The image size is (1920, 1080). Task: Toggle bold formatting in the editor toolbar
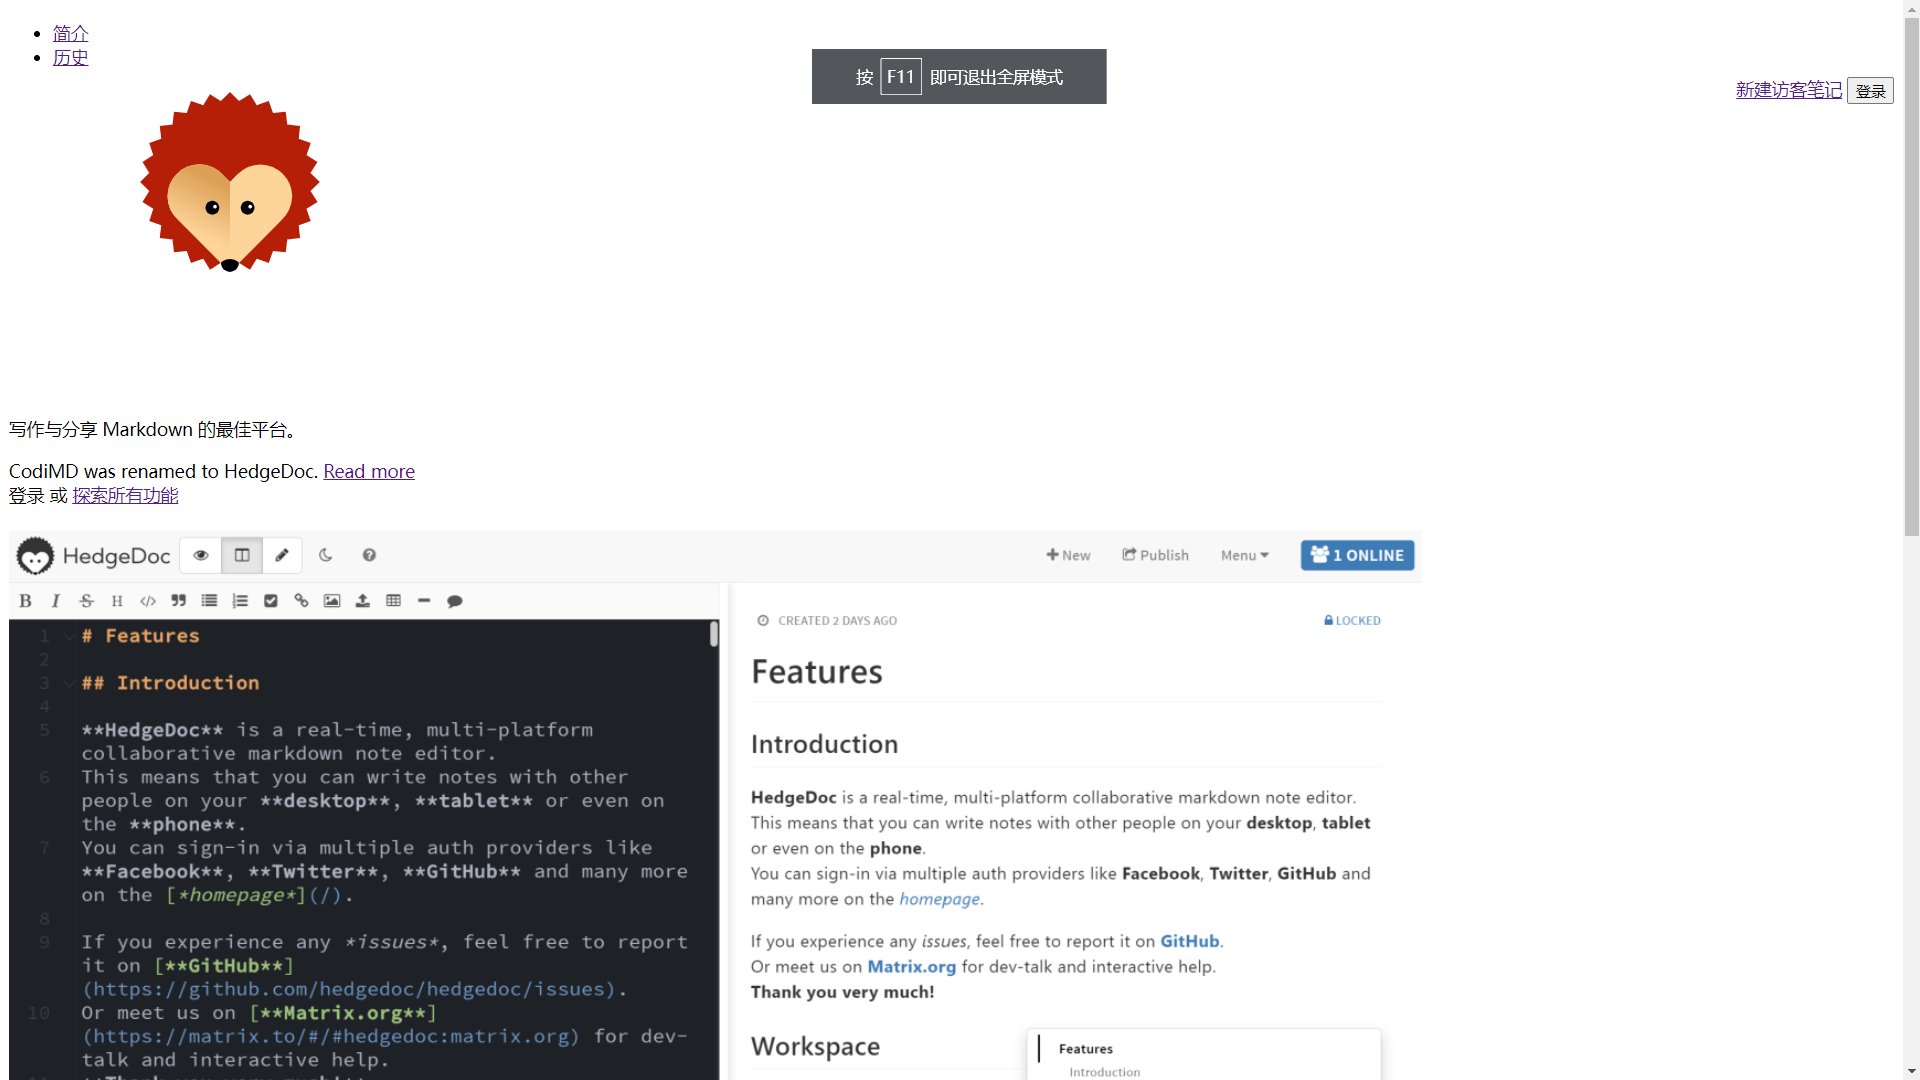click(x=25, y=600)
